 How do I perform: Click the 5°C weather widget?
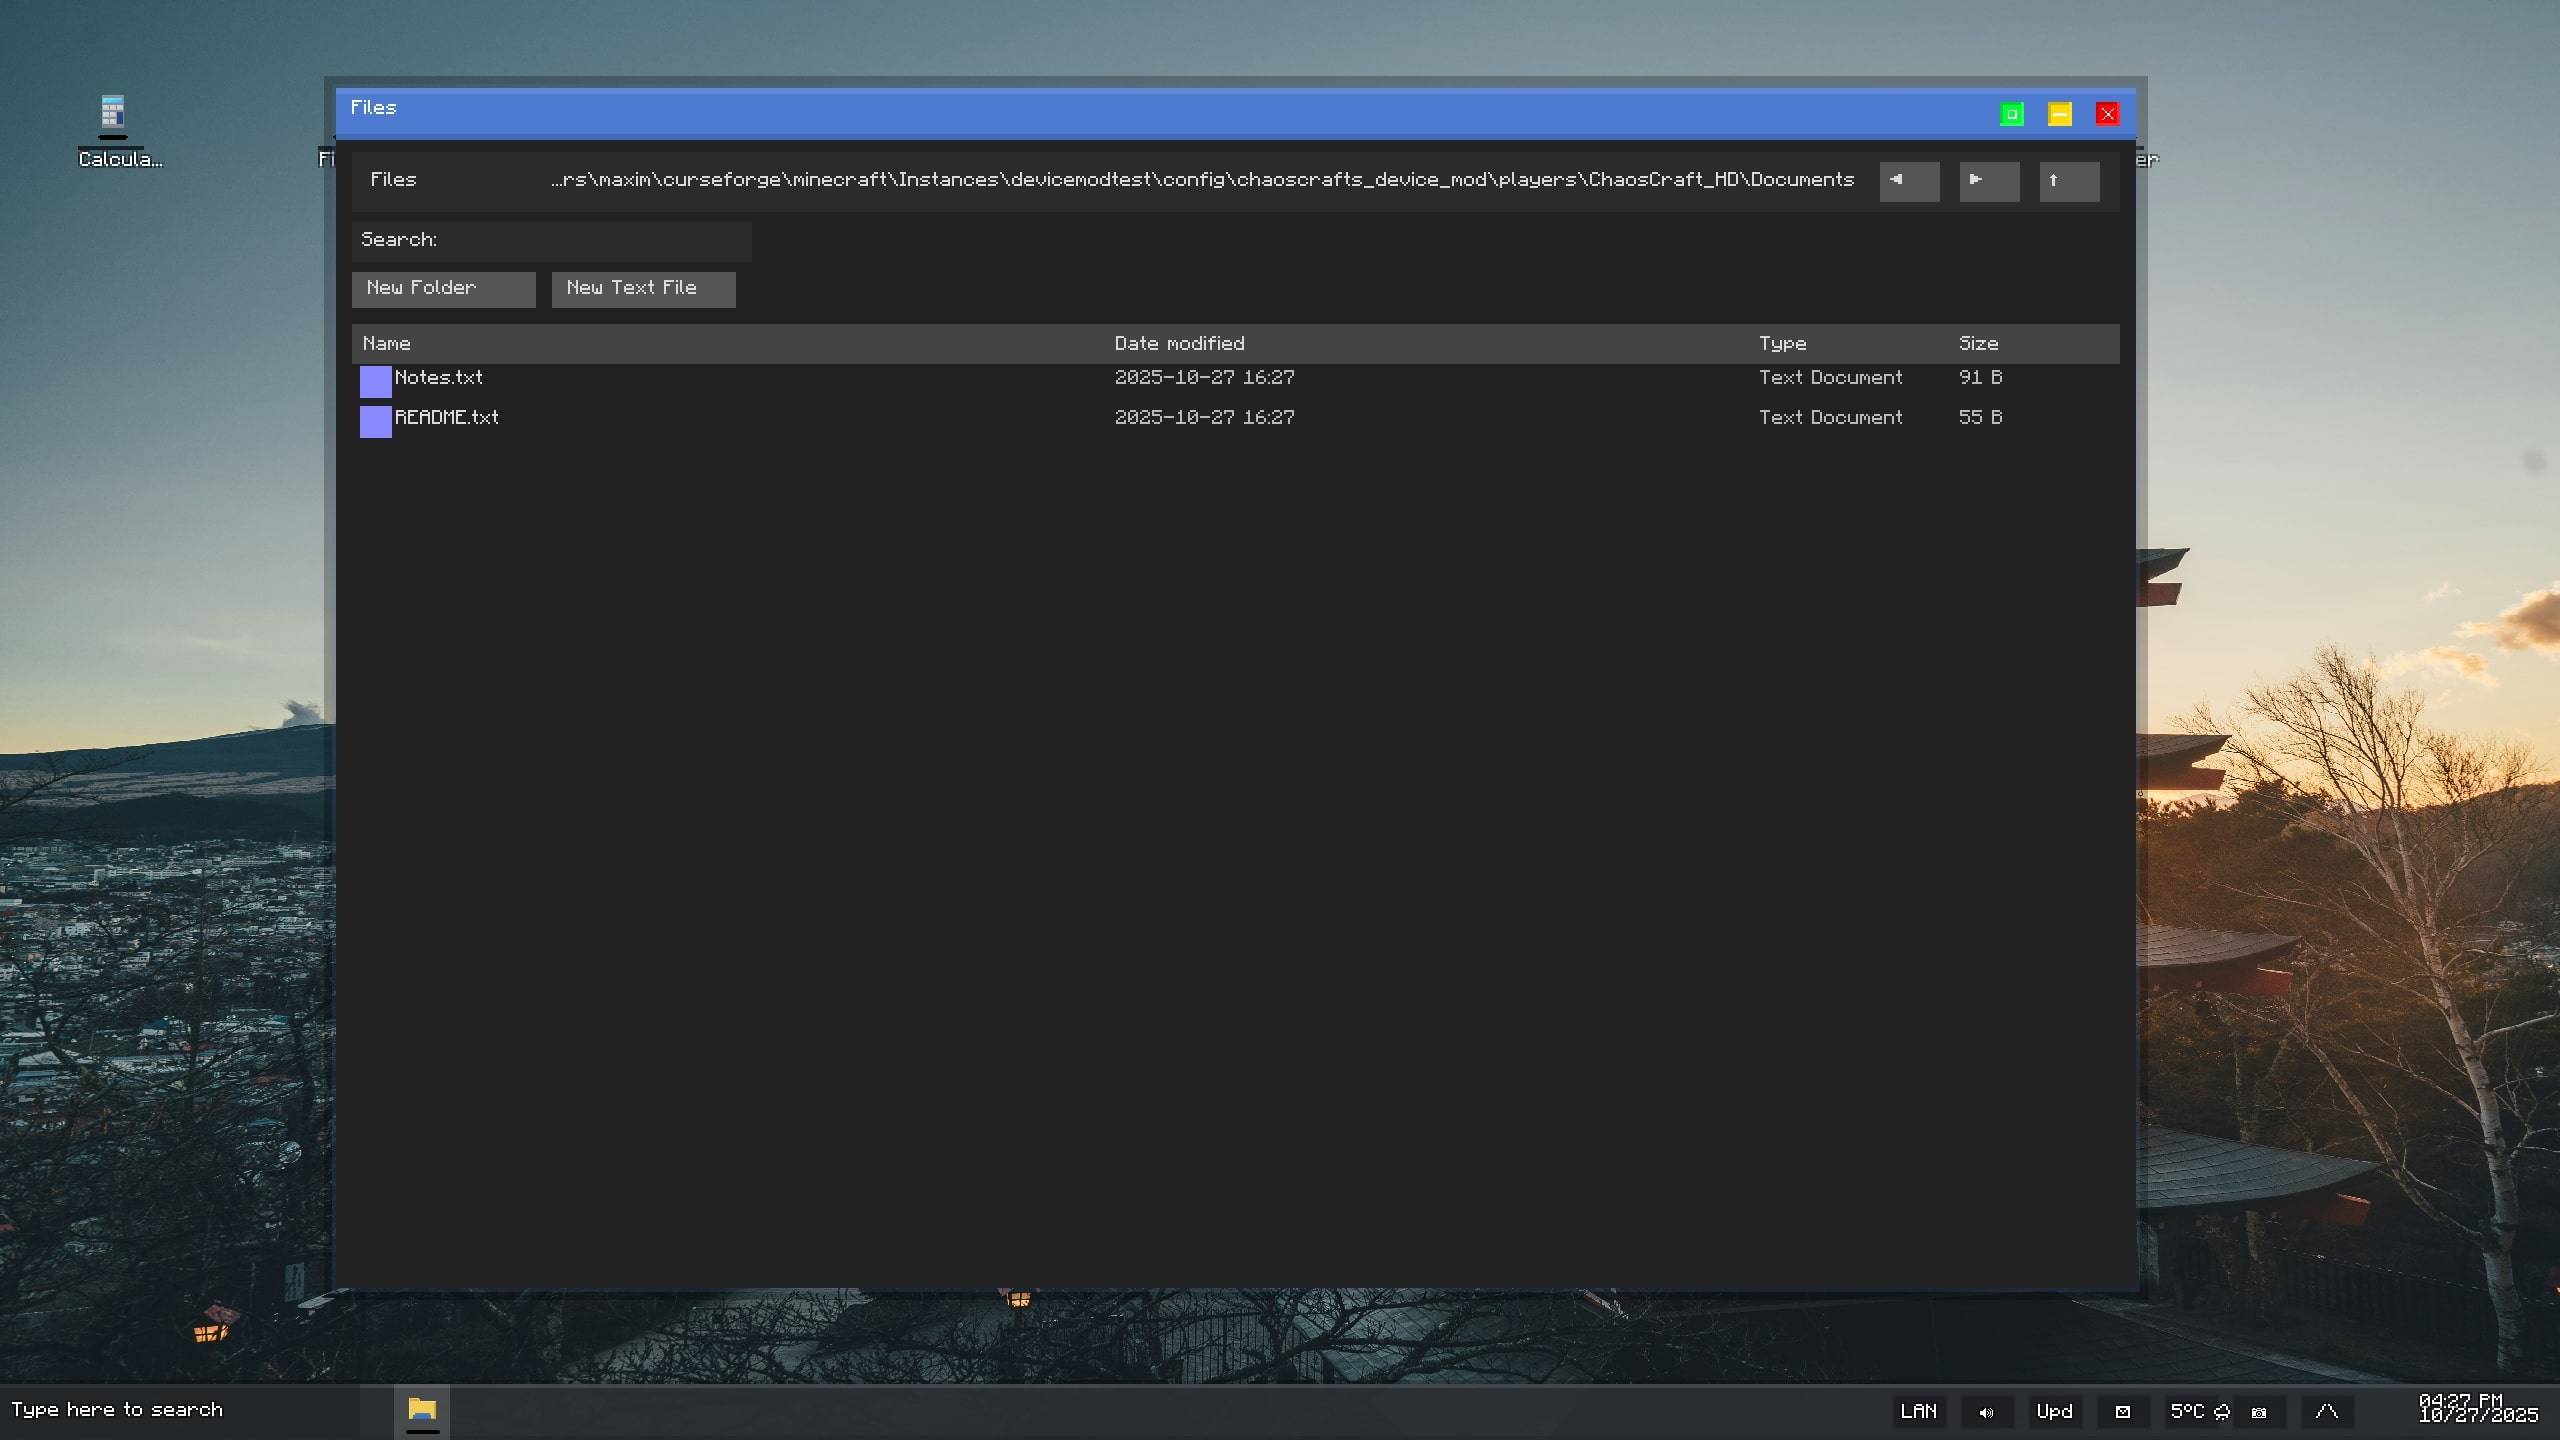pos(2198,1412)
